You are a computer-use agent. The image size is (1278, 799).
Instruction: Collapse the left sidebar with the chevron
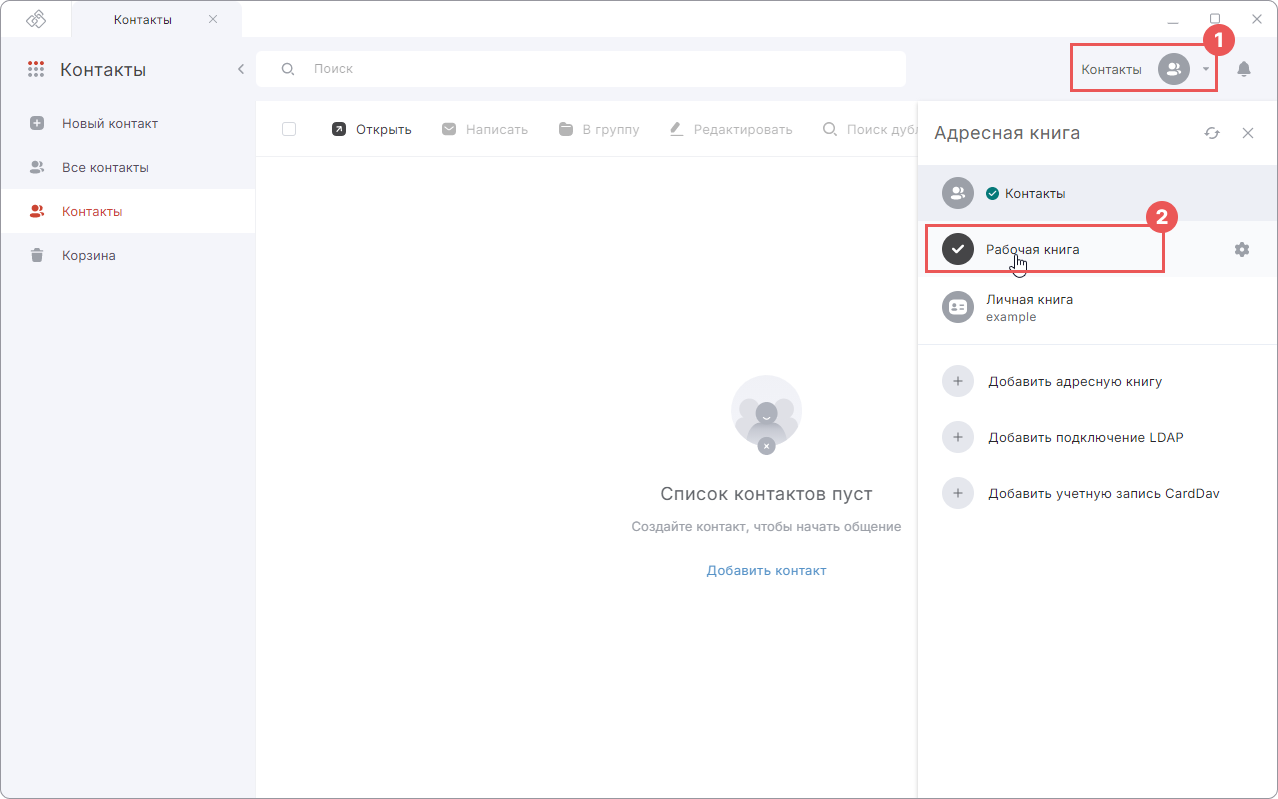(x=241, y=69)
